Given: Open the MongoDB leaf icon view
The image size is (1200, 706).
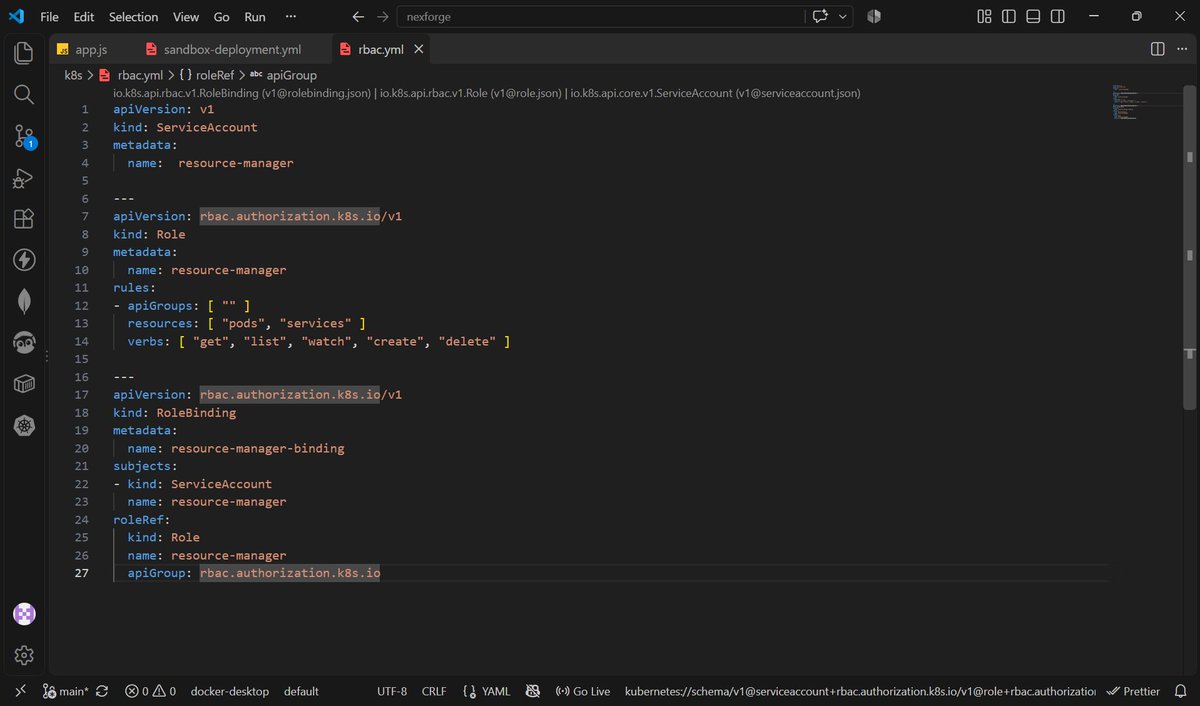Looking at the screenshot, I should (24, 301).
